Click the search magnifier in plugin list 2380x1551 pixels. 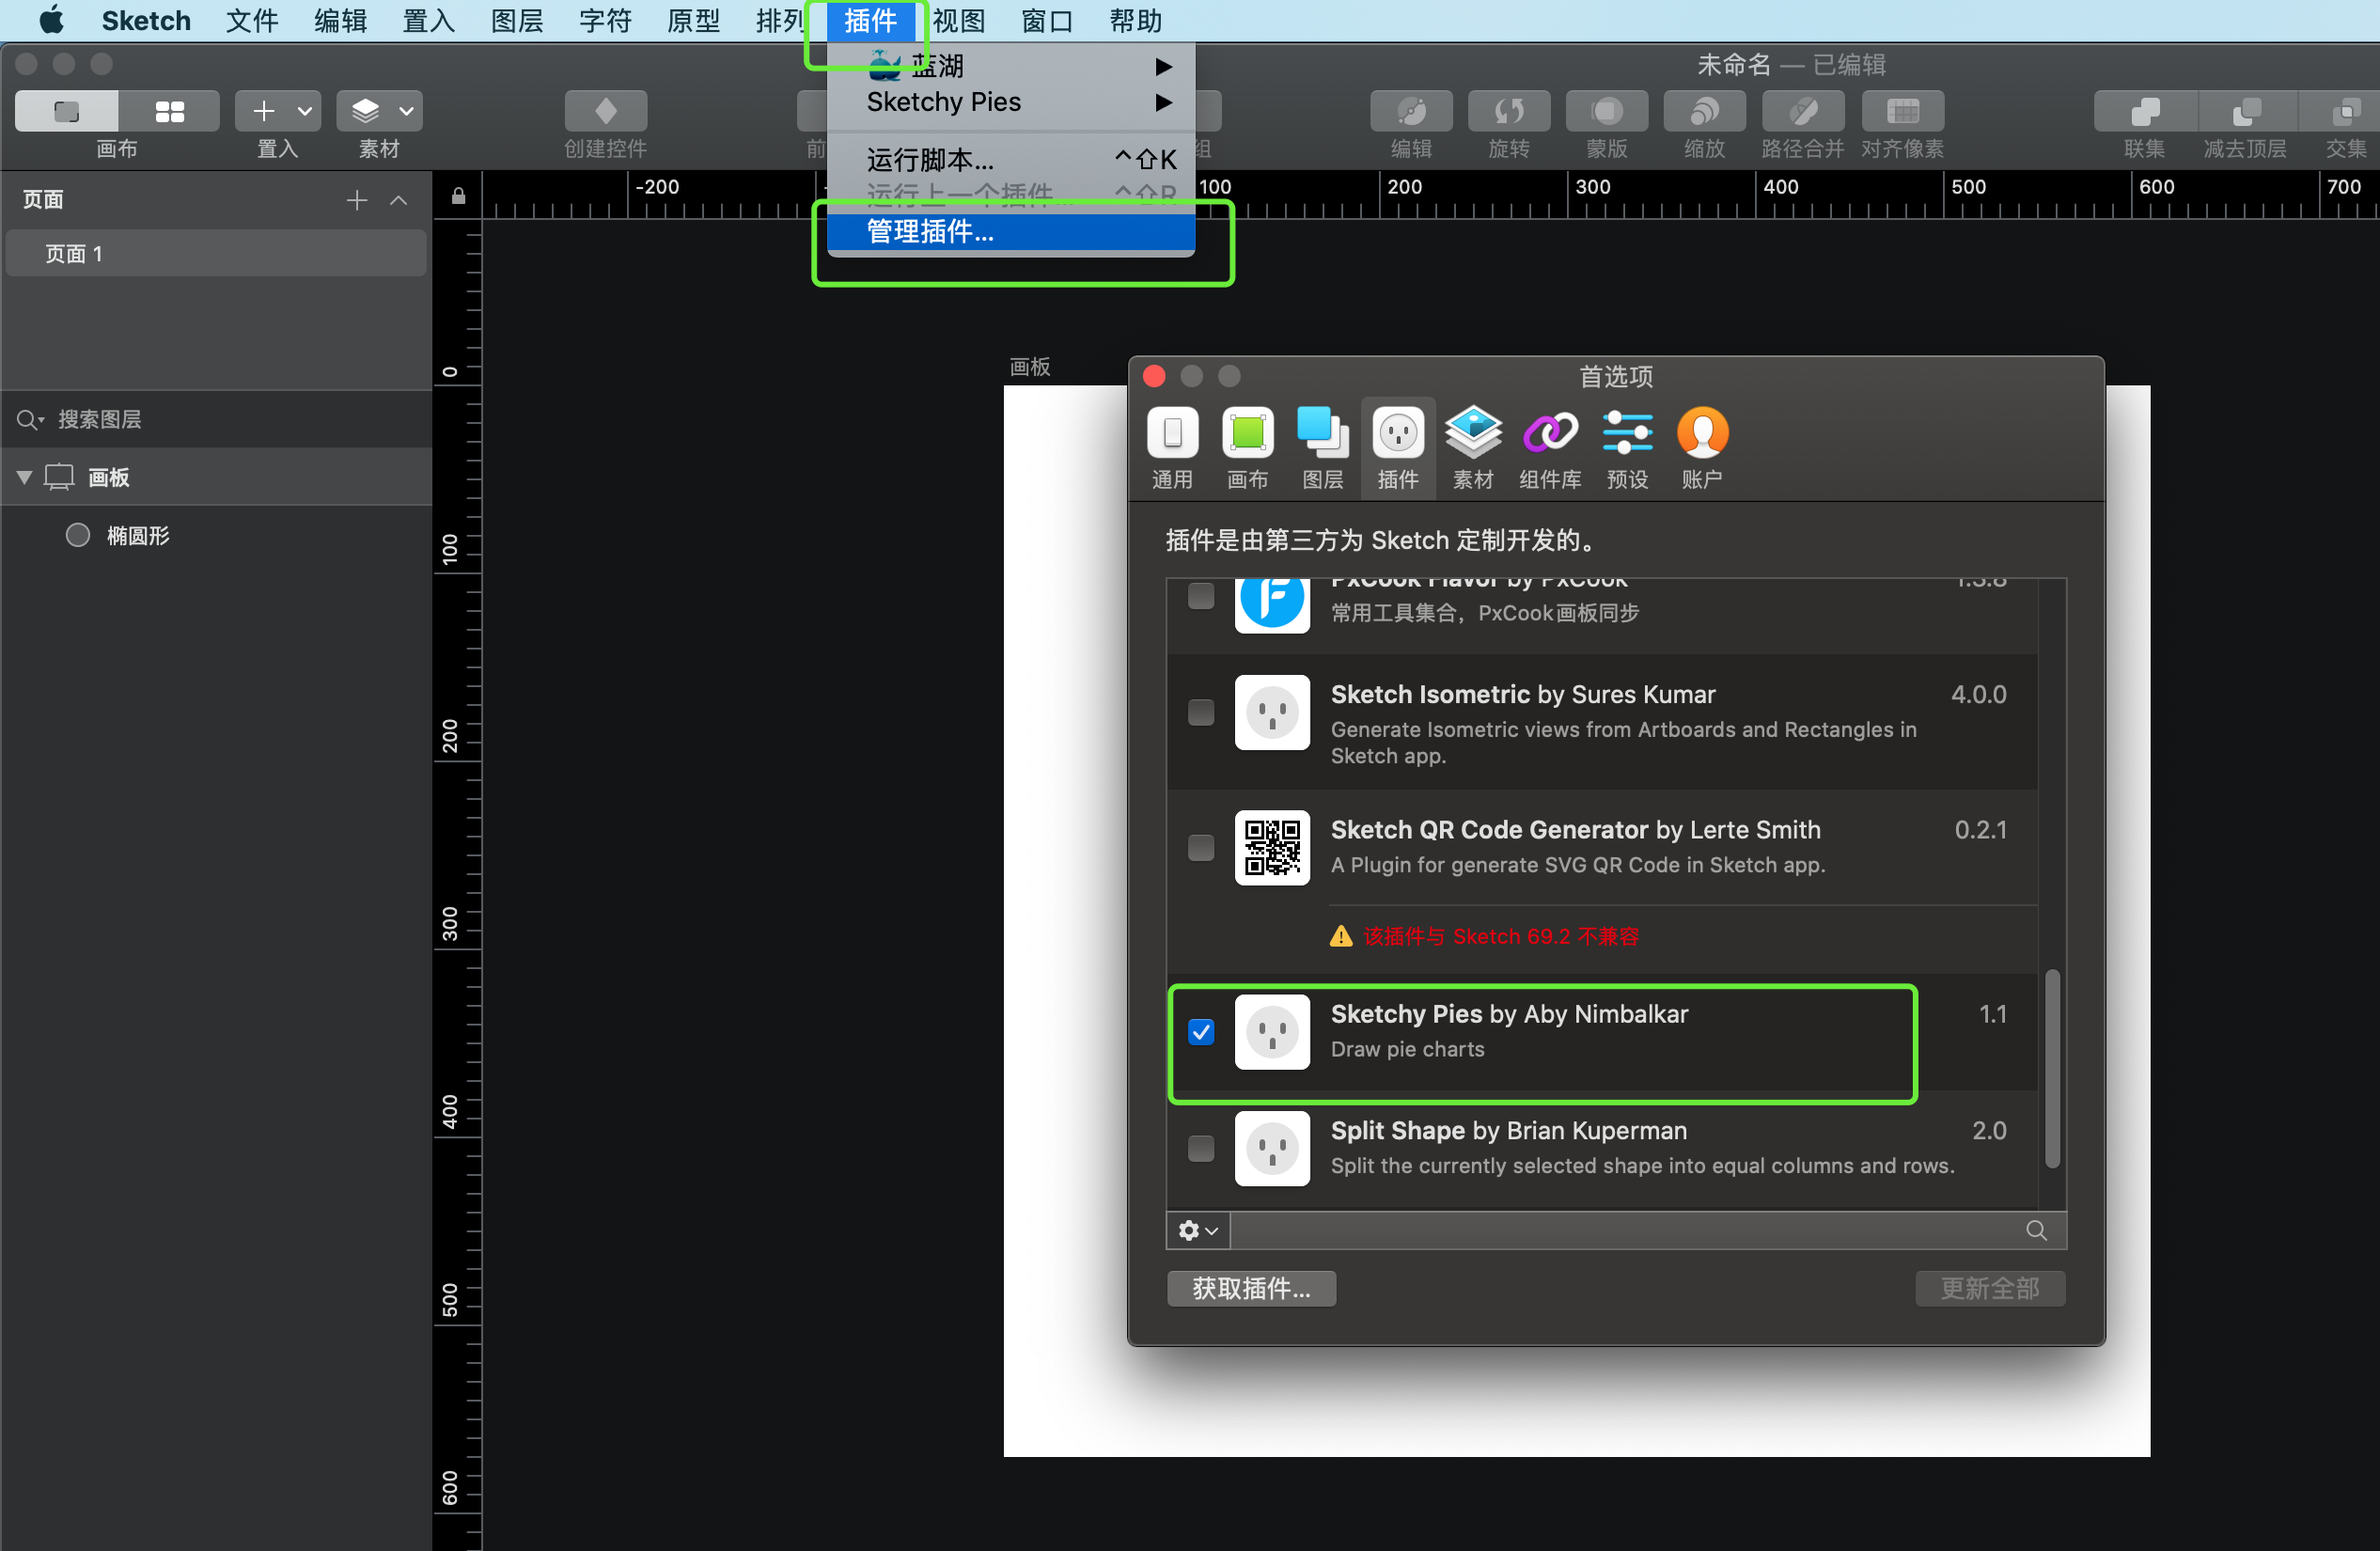coord(2036,1230)
